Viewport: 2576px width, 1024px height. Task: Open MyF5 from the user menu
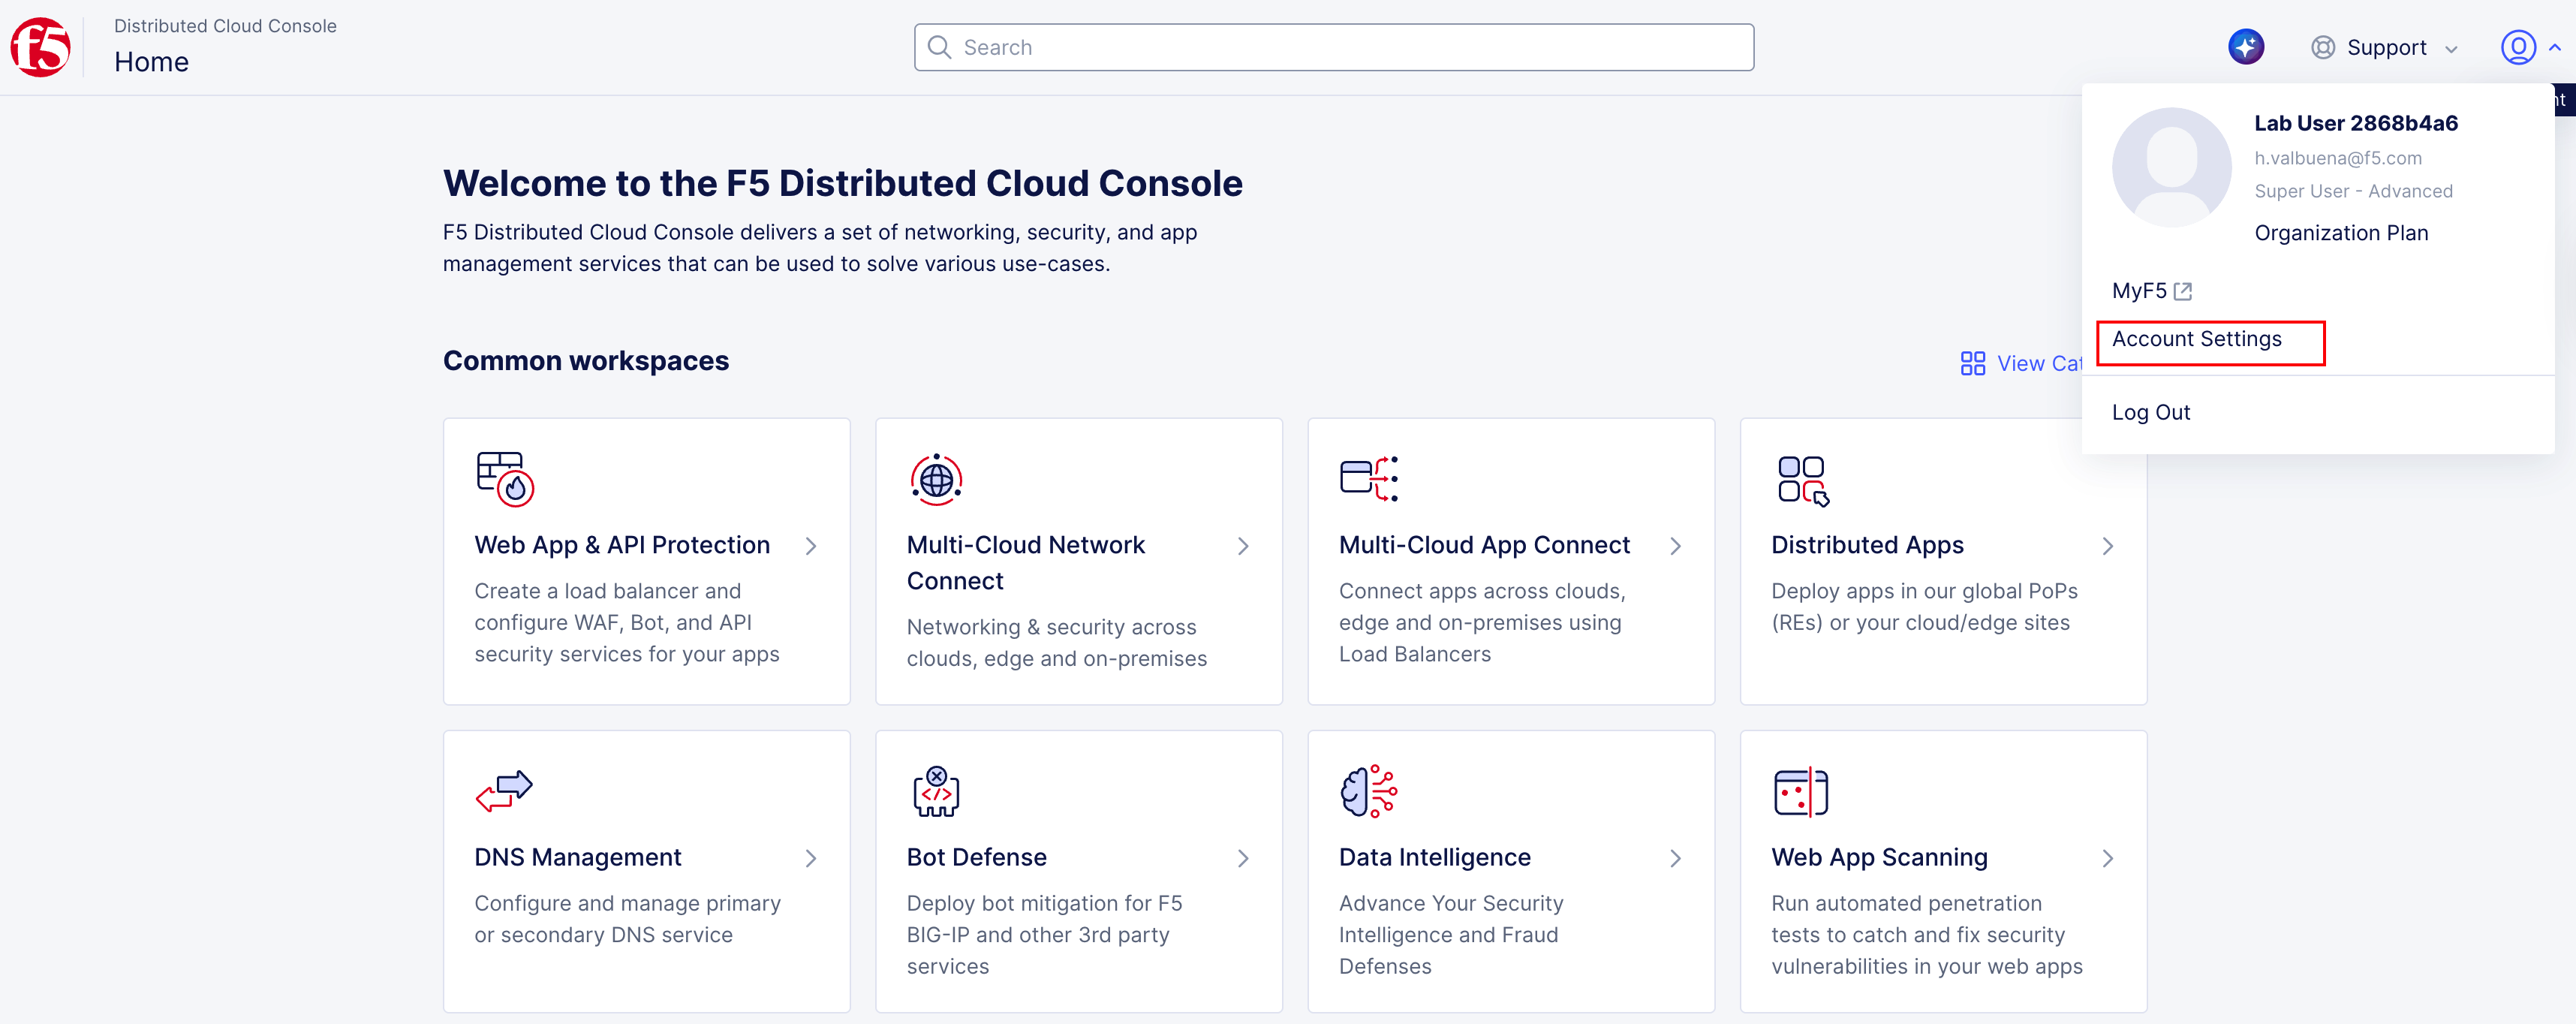(x=2139, y=291)
